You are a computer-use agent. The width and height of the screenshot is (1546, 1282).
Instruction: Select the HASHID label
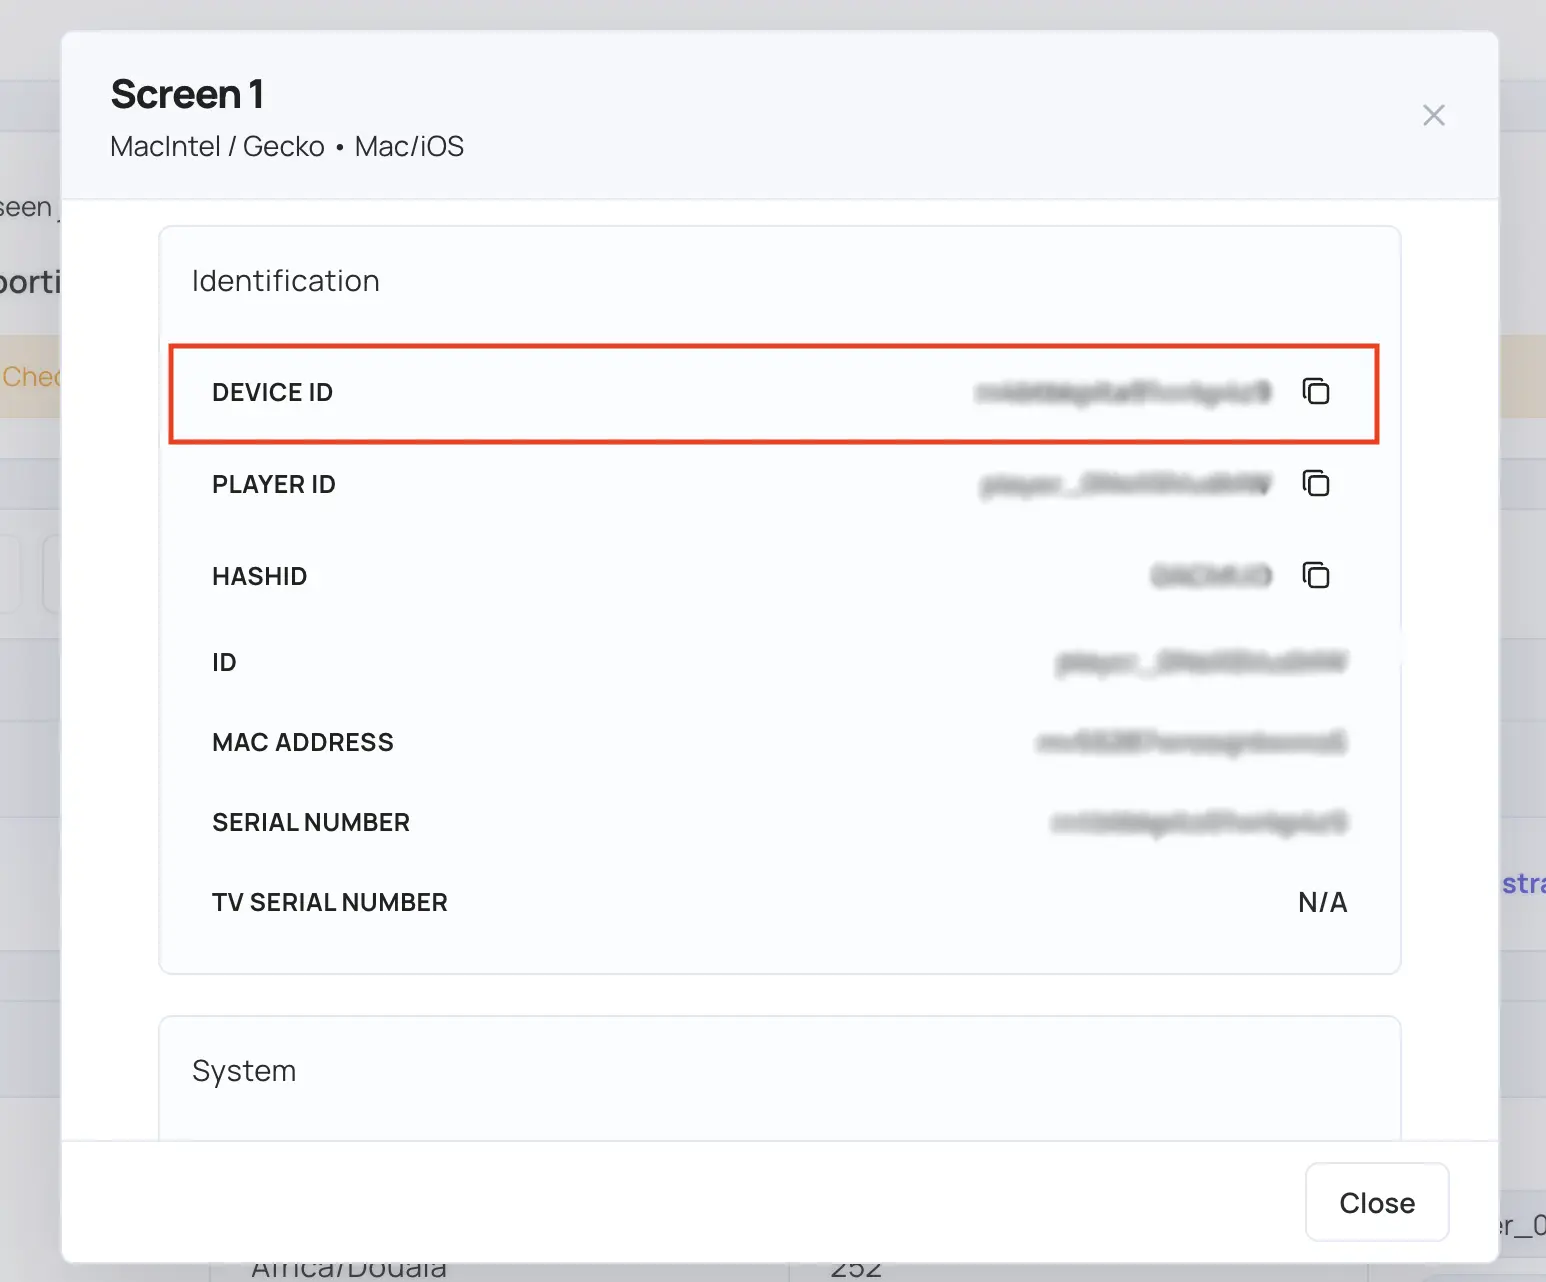click(x=259, y=576)
